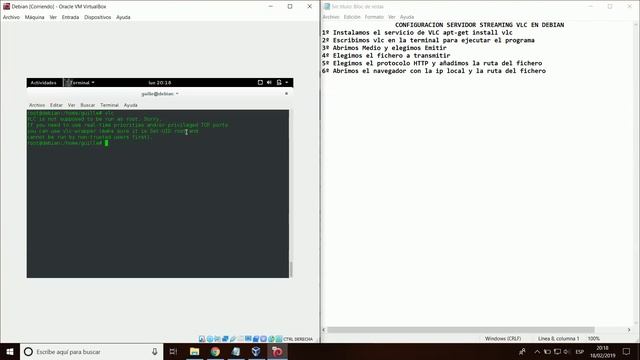Click CTRL DERECHA host key indicator
This screenshot has width=640, height=360.
[298, 339]
